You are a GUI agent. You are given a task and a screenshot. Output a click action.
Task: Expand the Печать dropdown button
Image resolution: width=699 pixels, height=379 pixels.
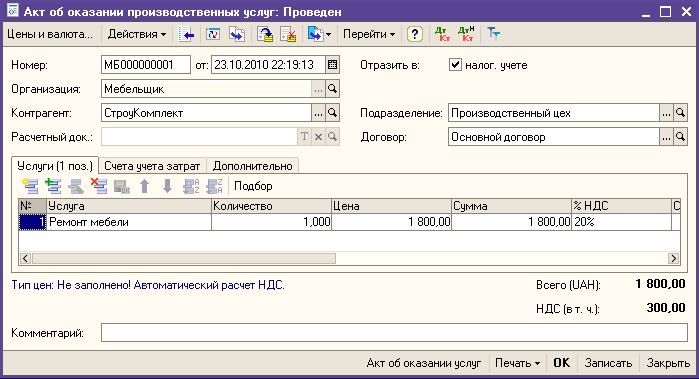(518, 363)
